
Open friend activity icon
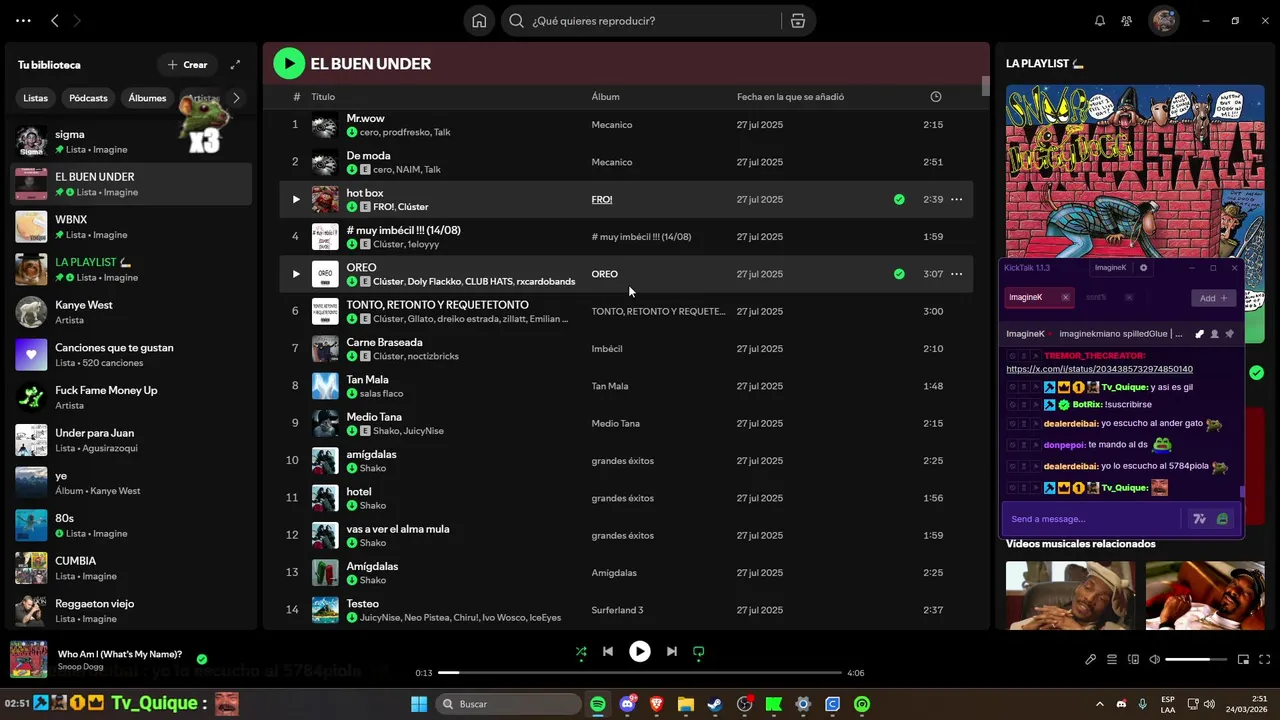click(1127, 21)
